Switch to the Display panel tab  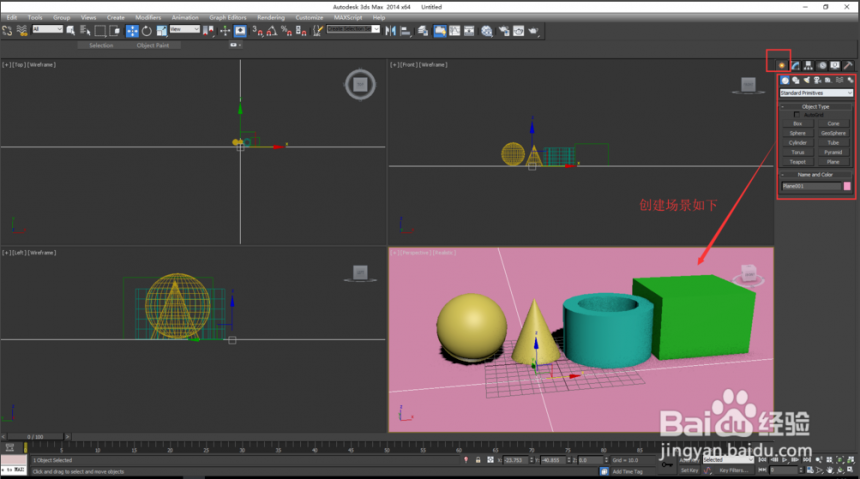click(835, 65)
